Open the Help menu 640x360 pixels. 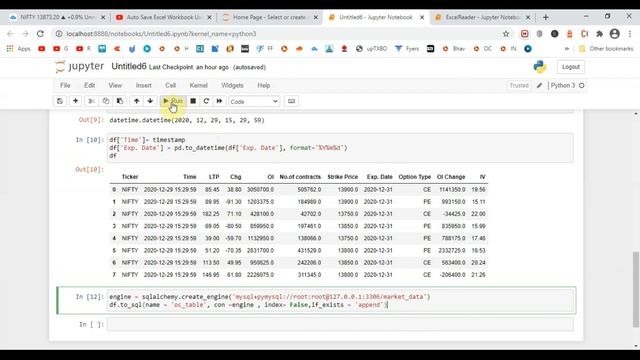[264, 85]
